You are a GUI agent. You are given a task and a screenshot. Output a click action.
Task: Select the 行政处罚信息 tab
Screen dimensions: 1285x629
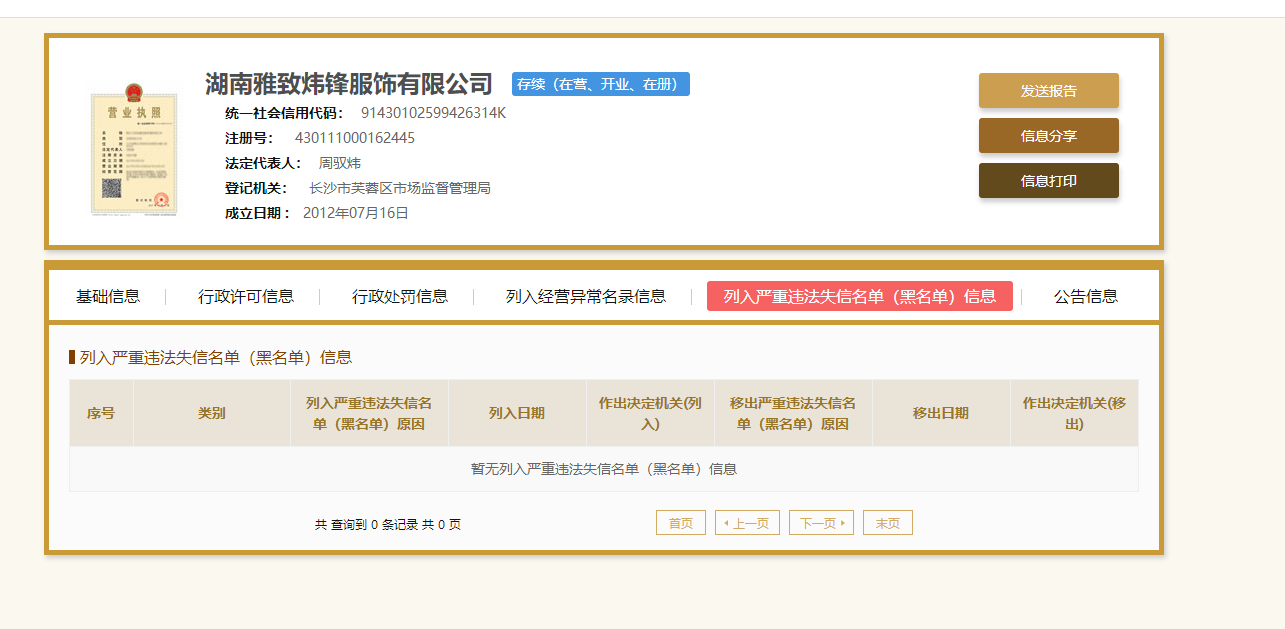click(x=400, y=296)
